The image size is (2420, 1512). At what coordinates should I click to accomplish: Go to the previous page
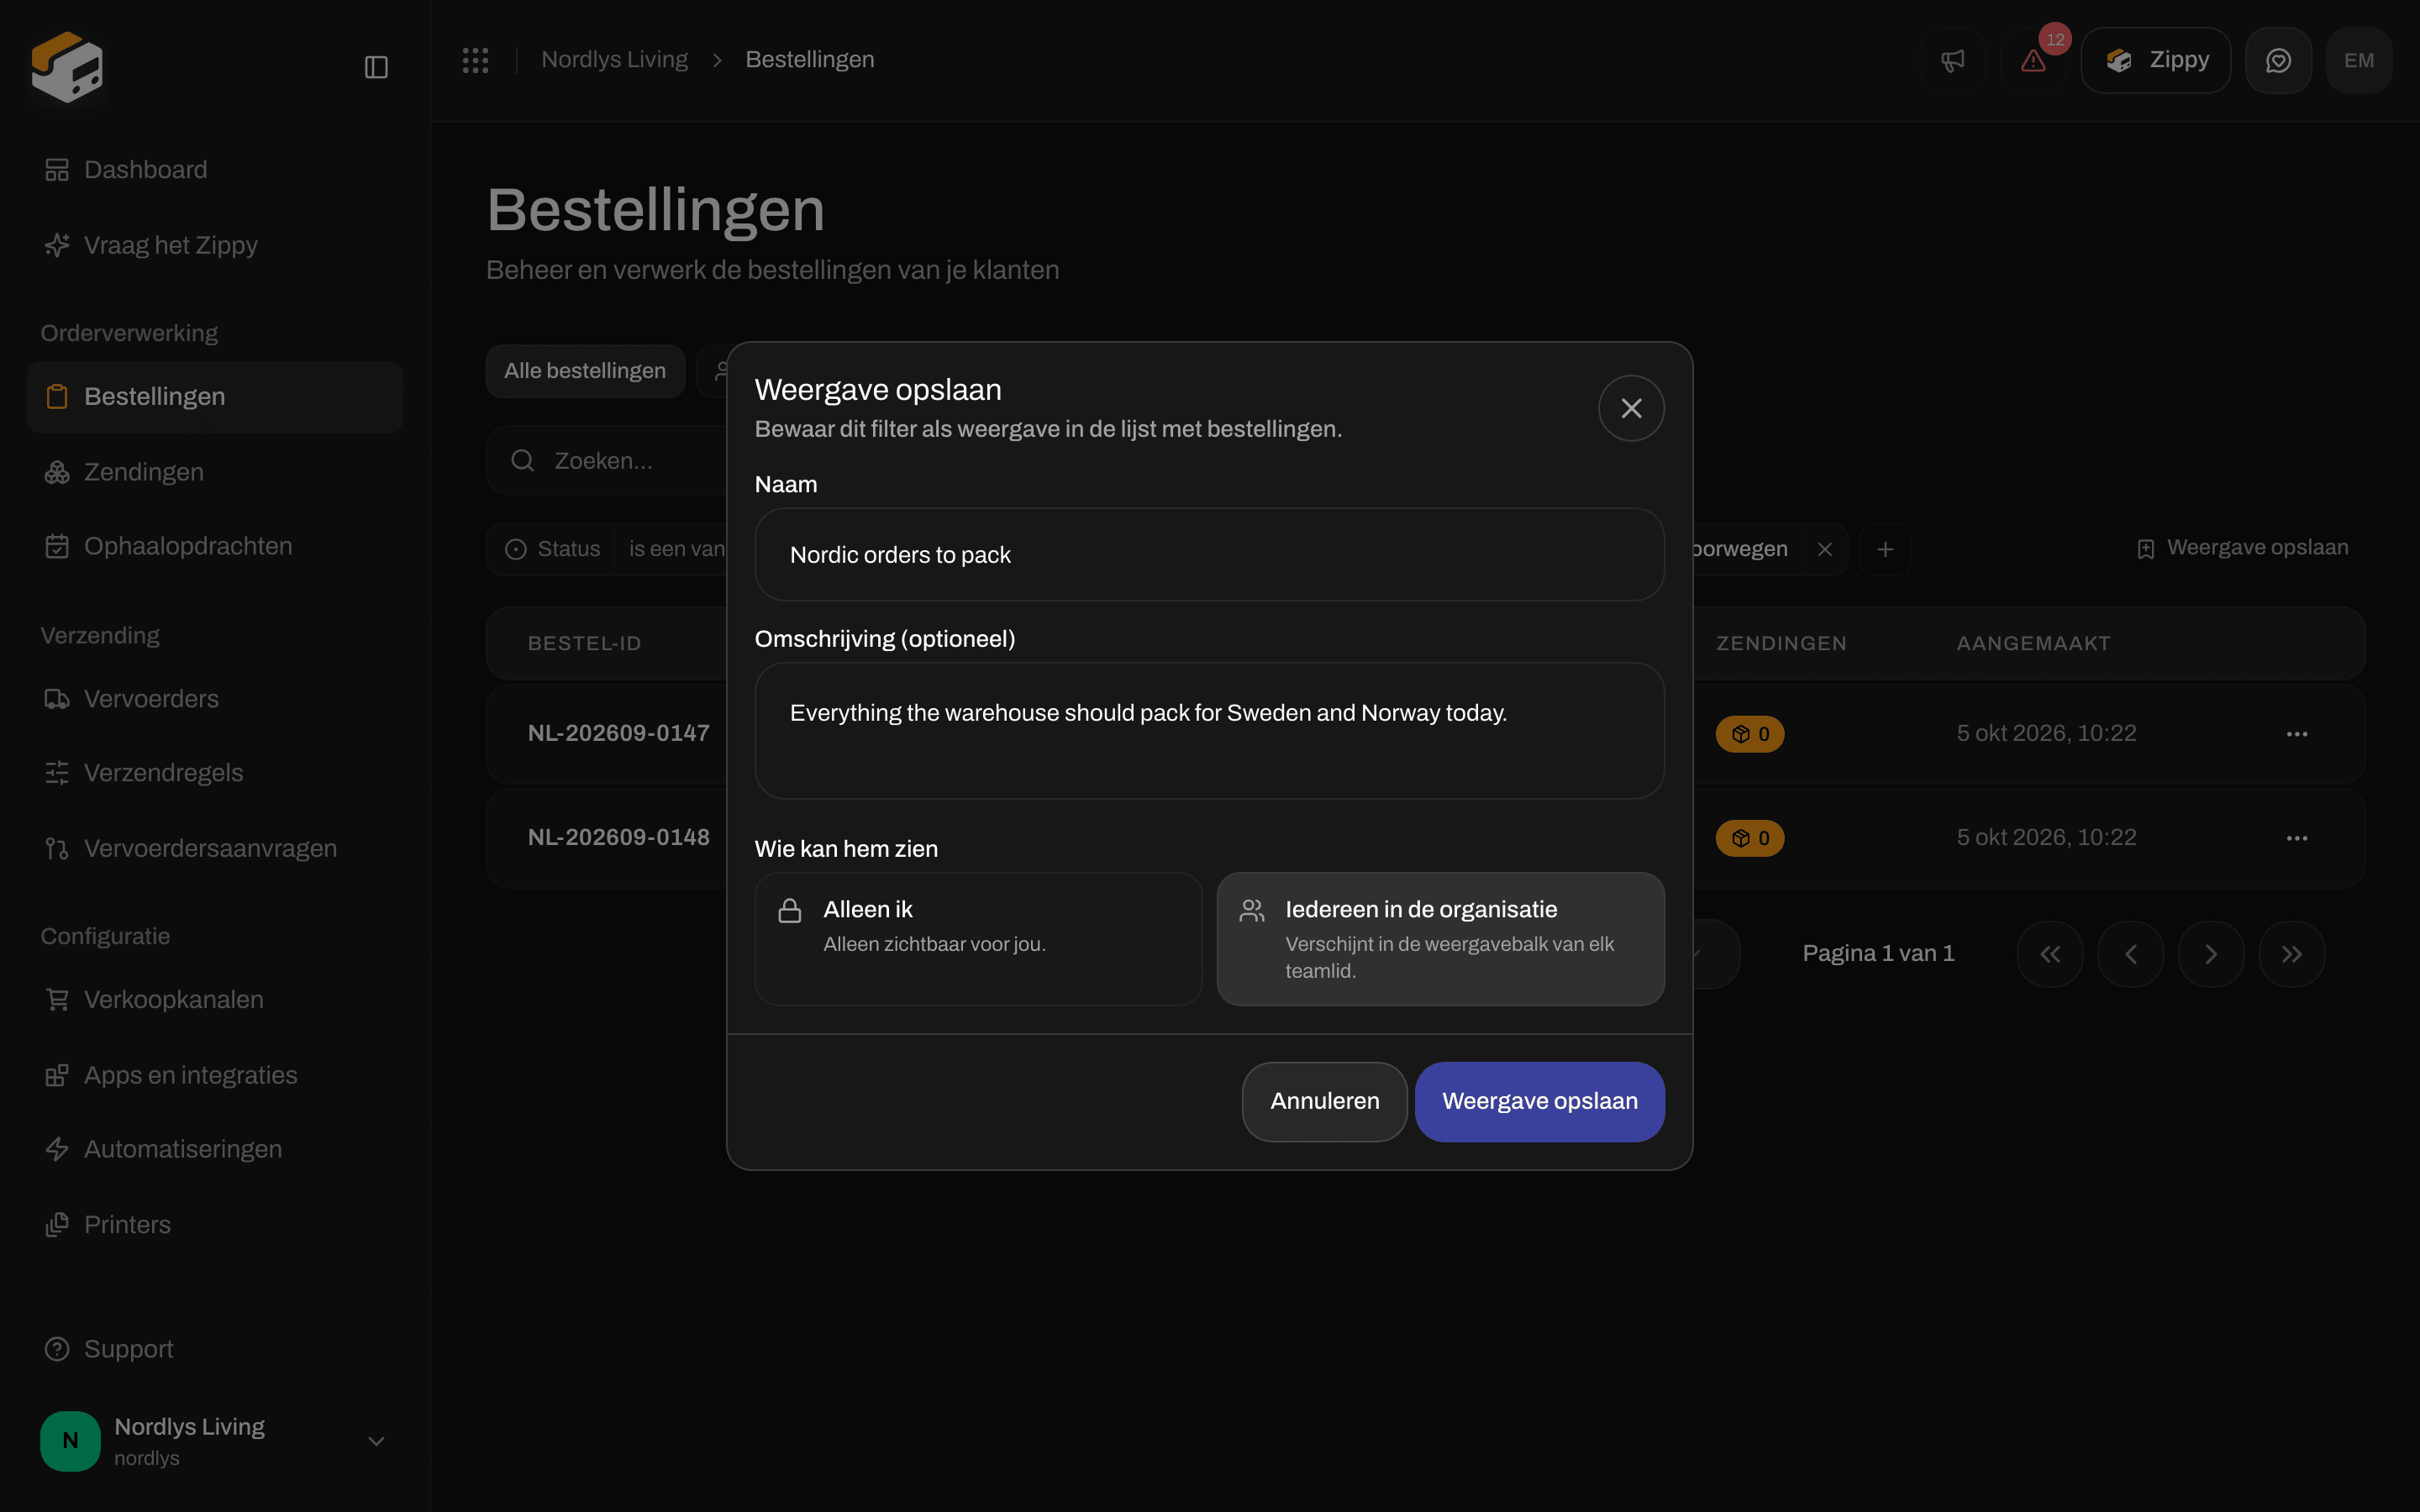2131,954
